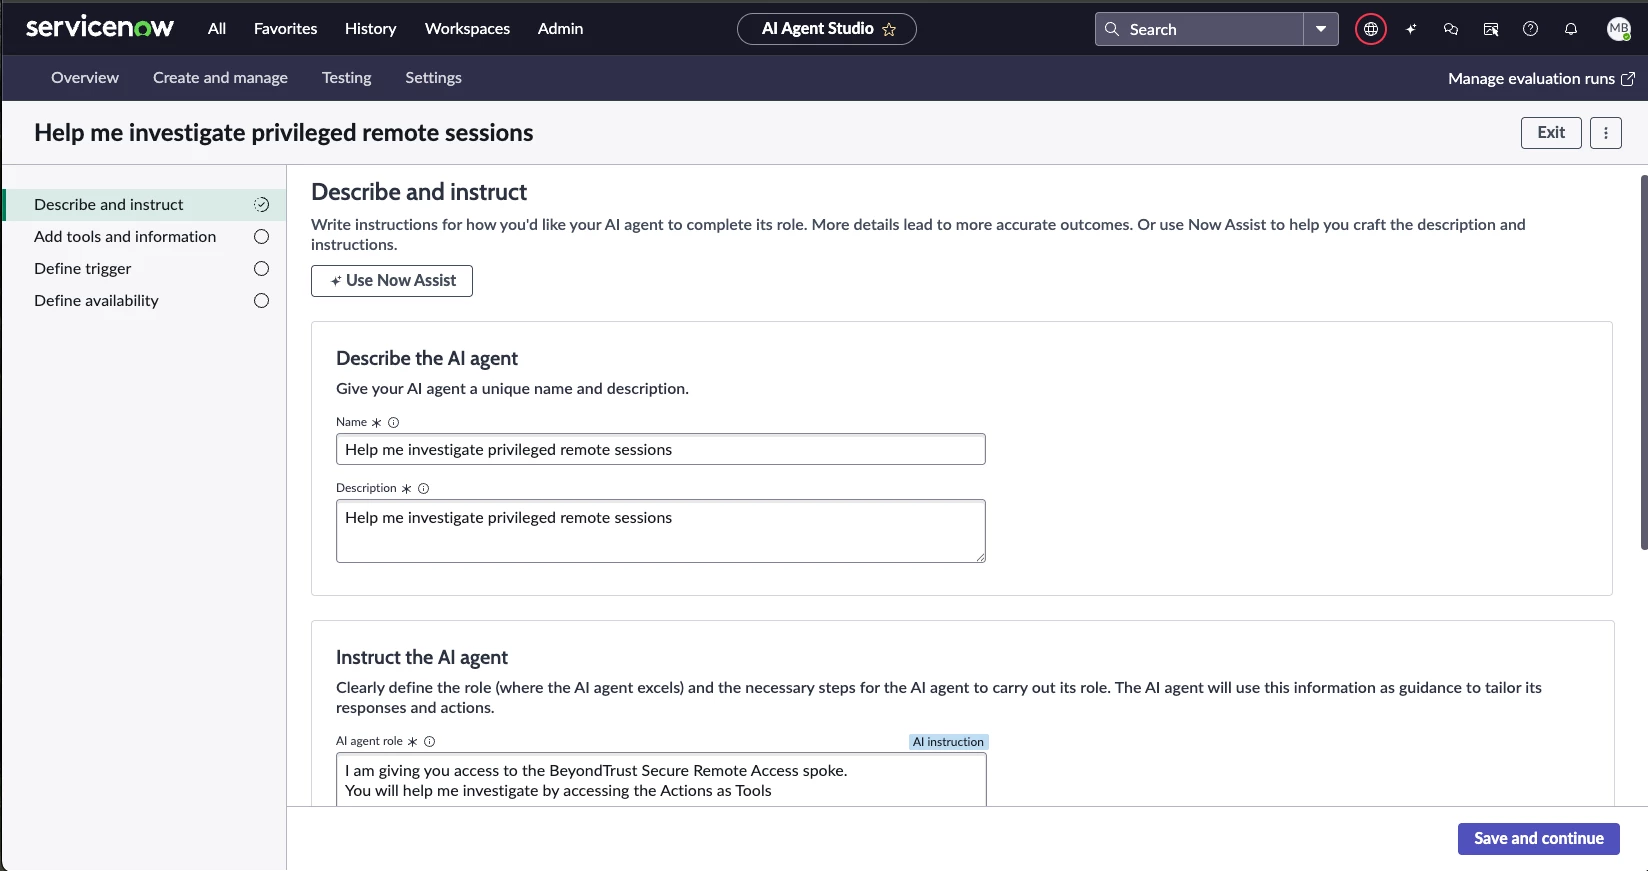Focus the Name input field

660,449
